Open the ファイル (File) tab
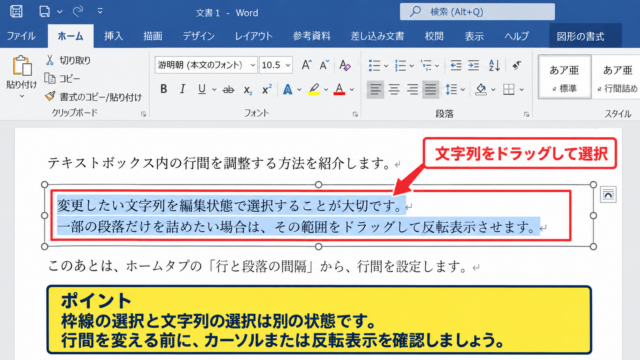 [x=21, y=36]
